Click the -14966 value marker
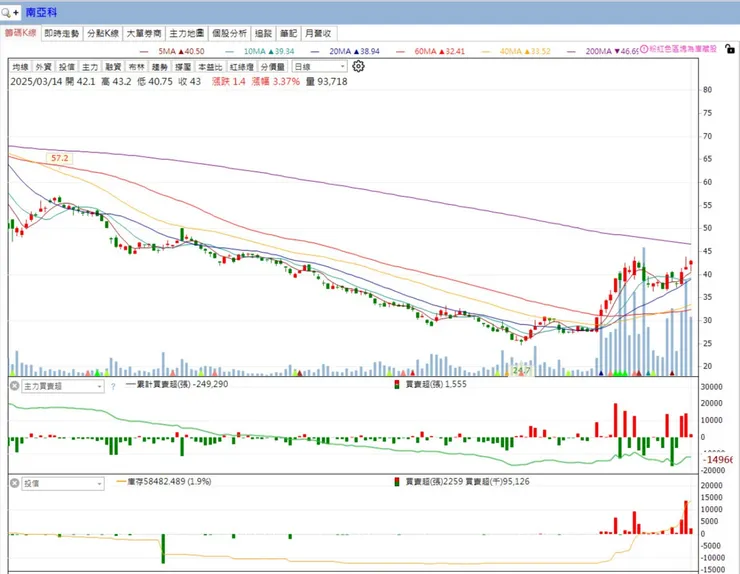The width and height of the screenshot is (740, 574). (717, 459)
